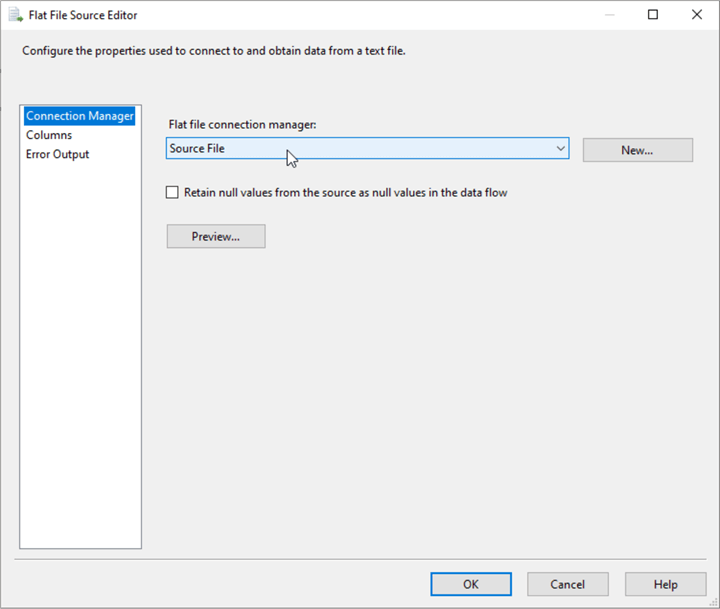The image size is (720, 609).
Task: Minimize the Flat File Source Editor window
Action: pyautogui.click(x=607, y=15)
